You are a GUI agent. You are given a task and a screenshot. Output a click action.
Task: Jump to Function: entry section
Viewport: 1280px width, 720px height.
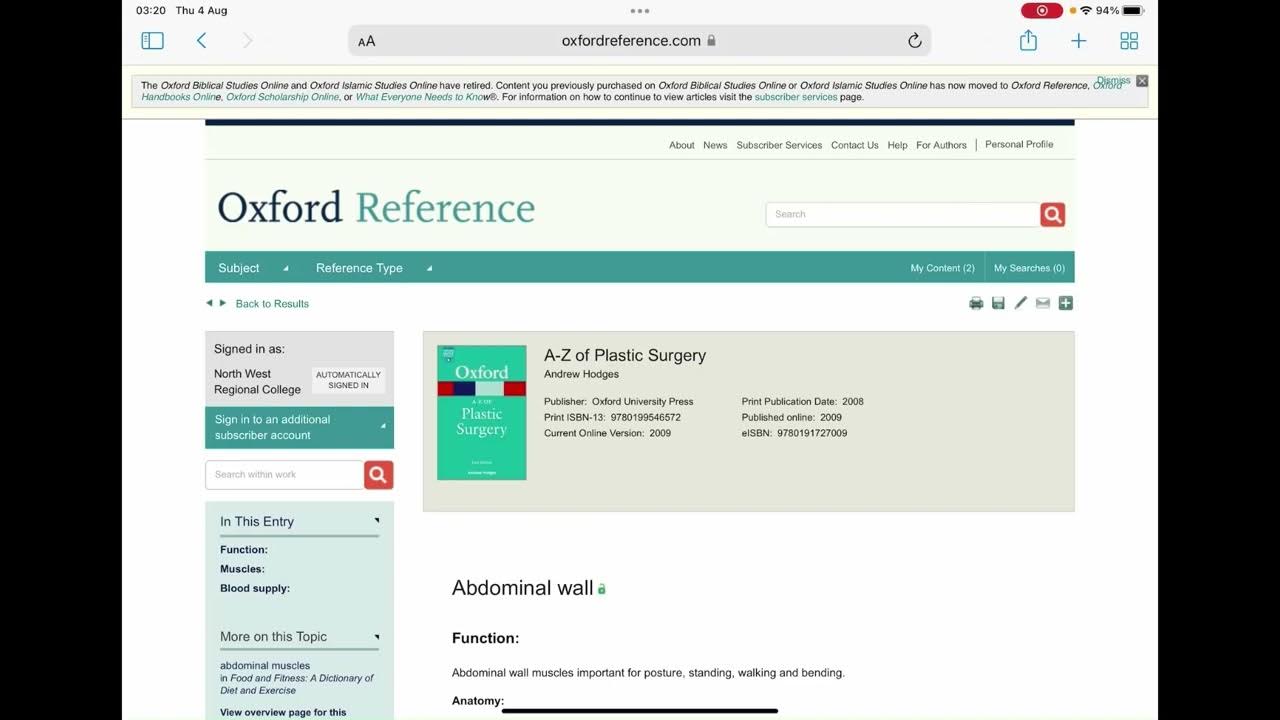244,550
